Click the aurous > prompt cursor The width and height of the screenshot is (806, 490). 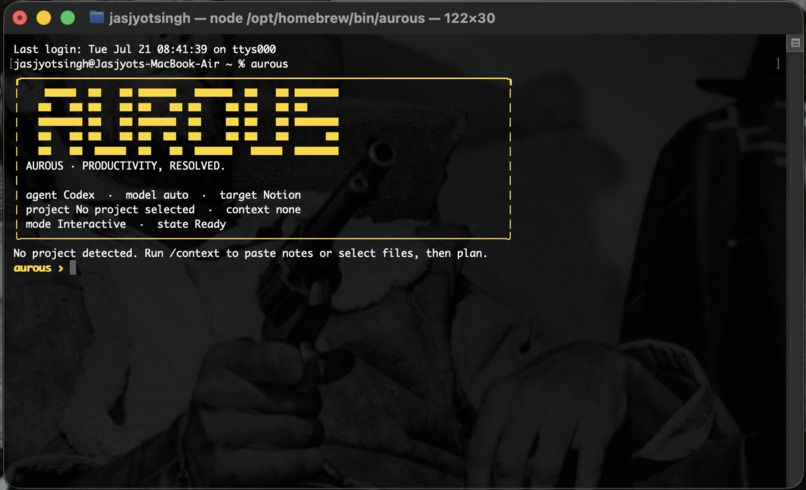tap(73, 267)
